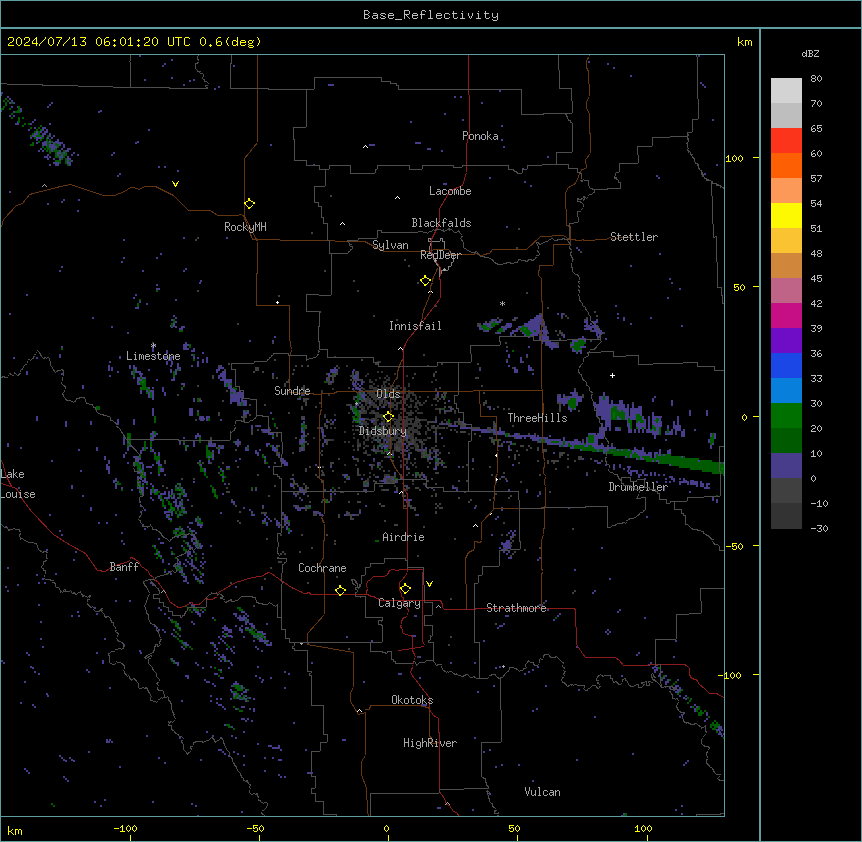Click the km unit label at bottom left
The height and width of the screenshot is (842, 862).
point(14,830)
